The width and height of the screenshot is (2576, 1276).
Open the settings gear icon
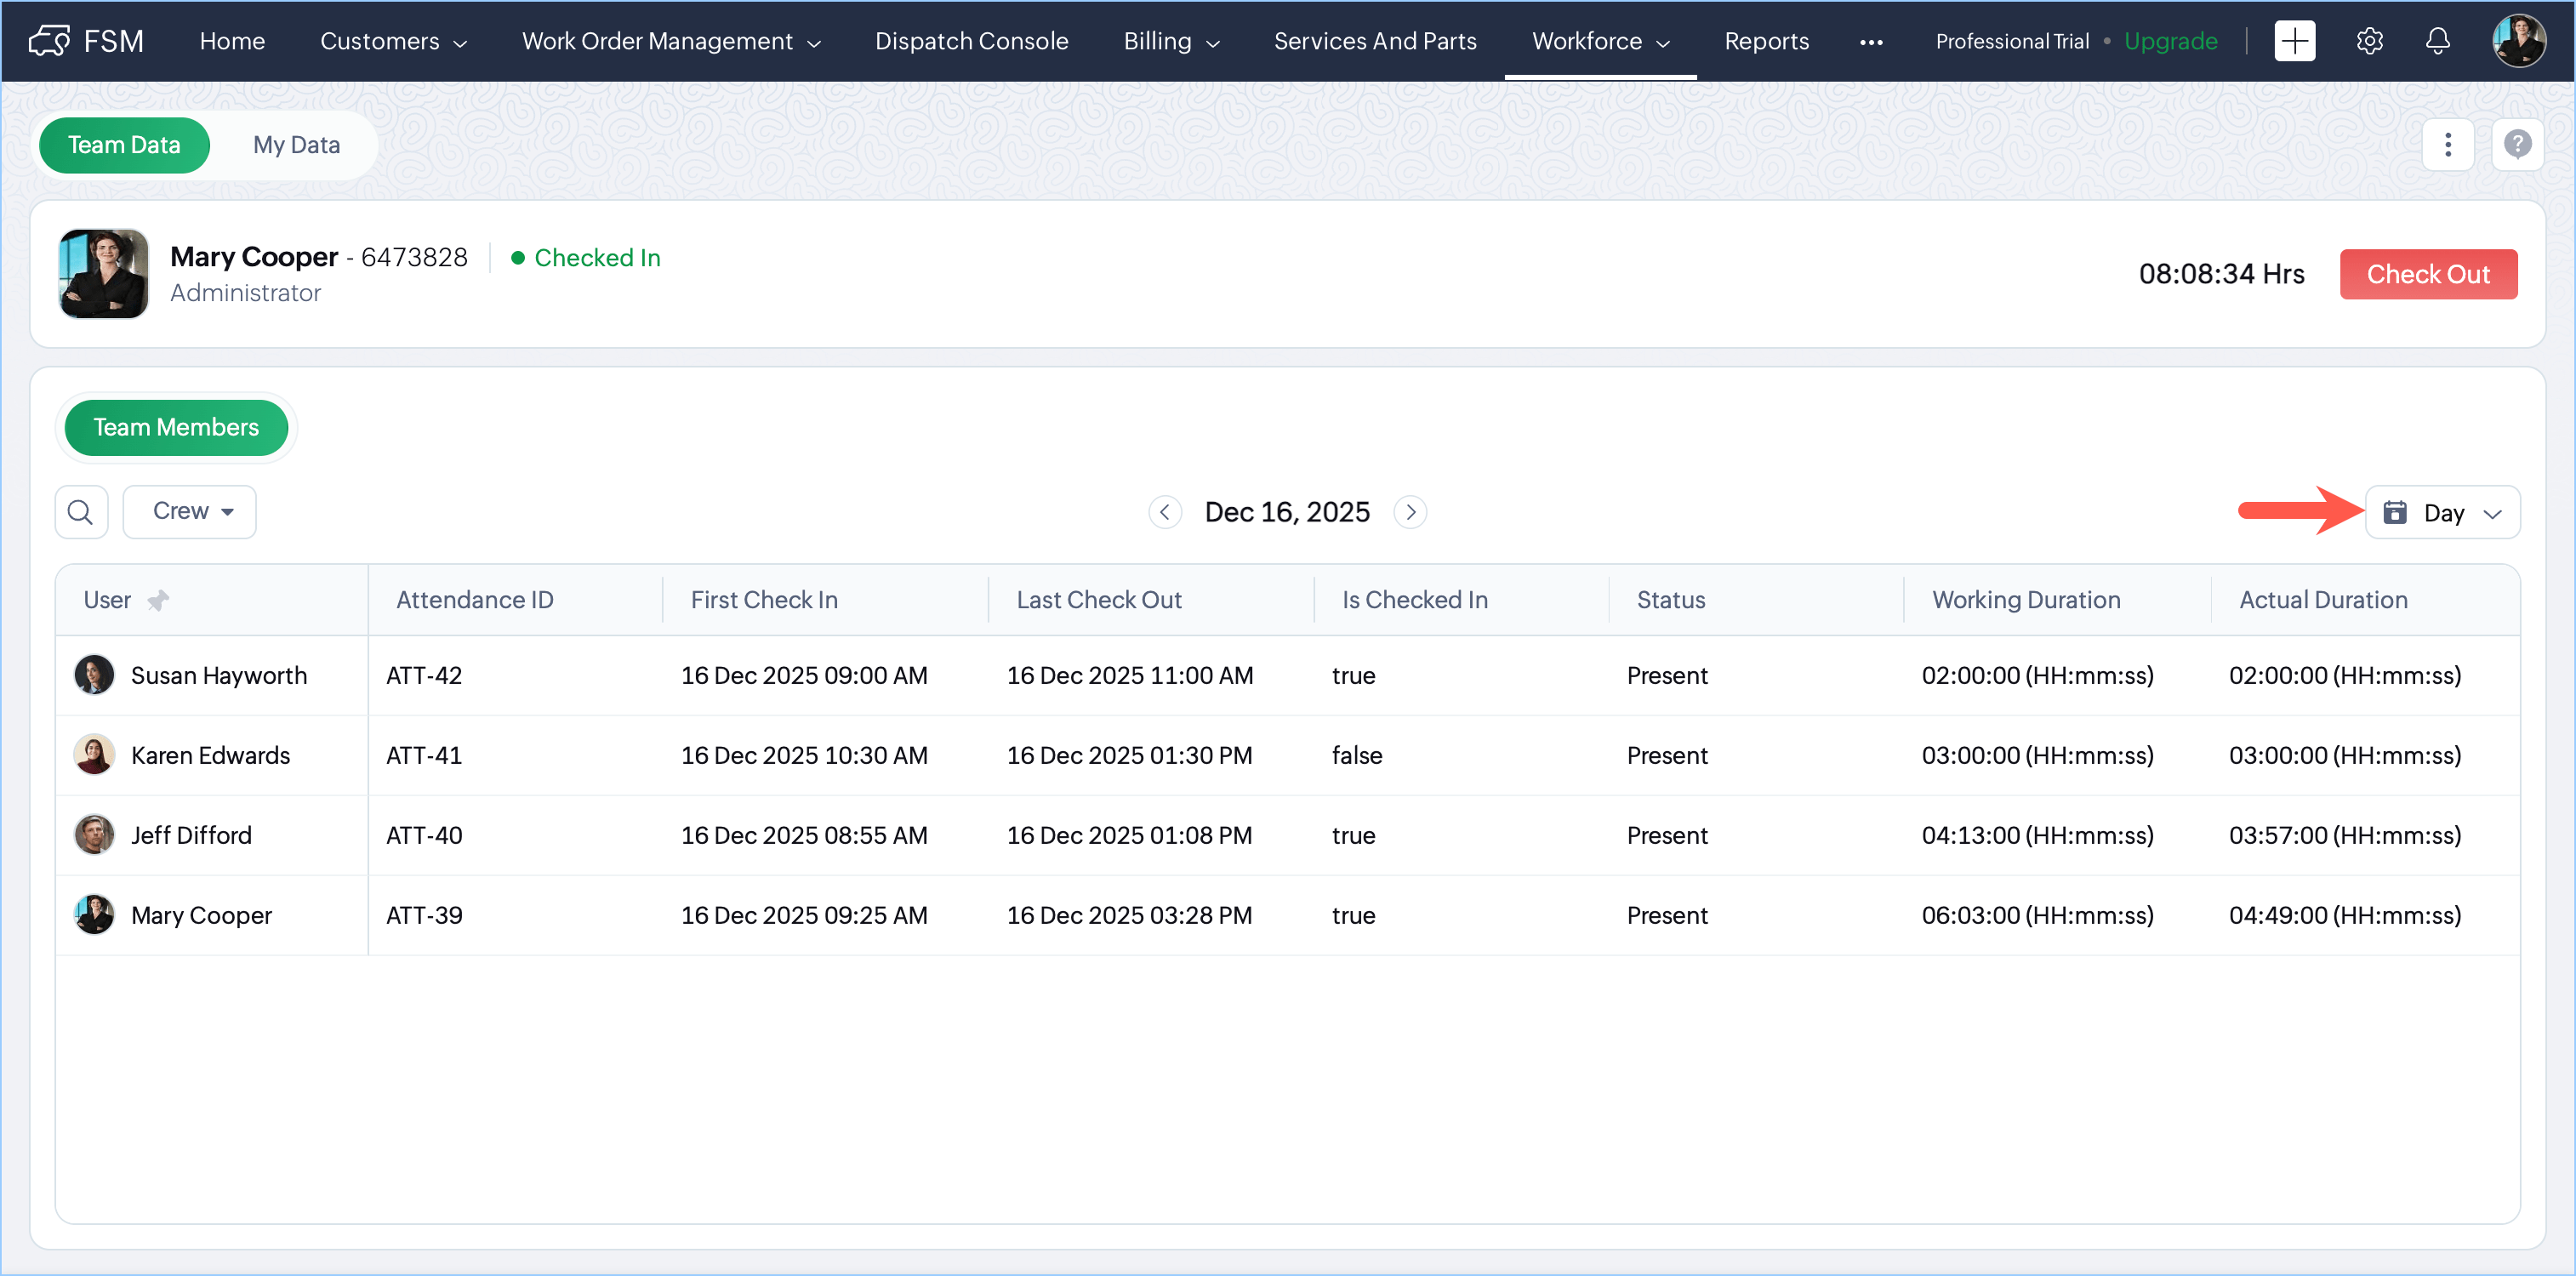(x=2369, y=41)
